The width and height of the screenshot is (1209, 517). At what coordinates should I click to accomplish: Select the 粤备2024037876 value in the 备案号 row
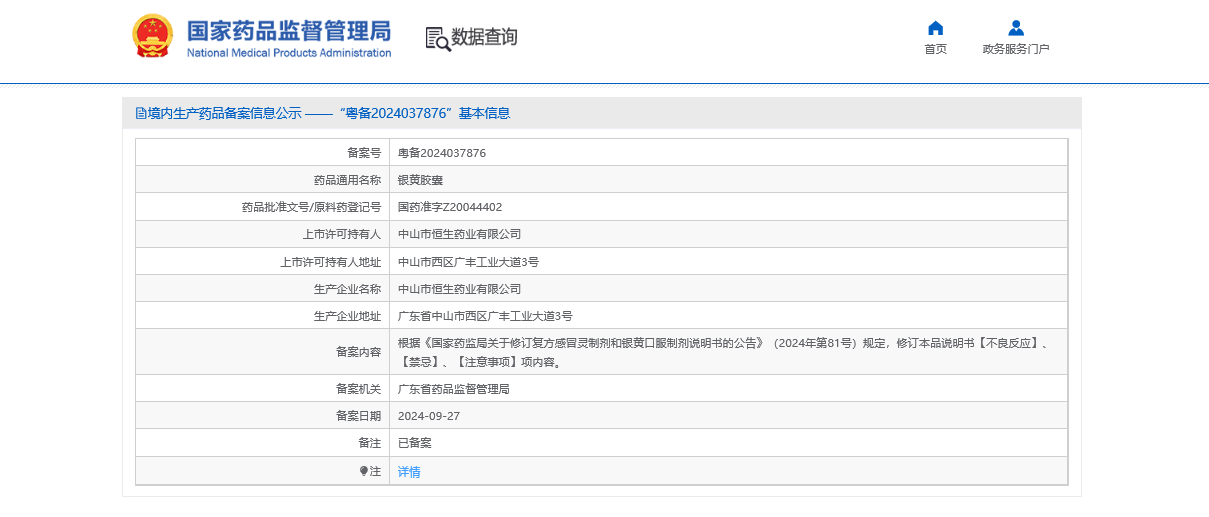coord(442,153)
